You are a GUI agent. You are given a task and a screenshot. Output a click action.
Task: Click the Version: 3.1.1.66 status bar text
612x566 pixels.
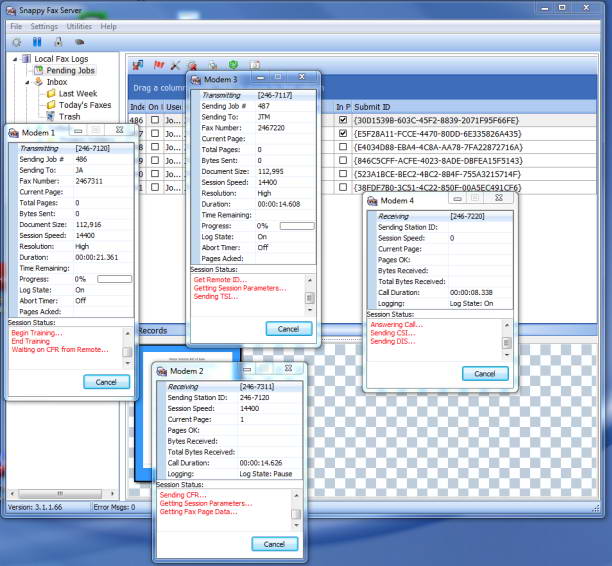click(35, 507)
